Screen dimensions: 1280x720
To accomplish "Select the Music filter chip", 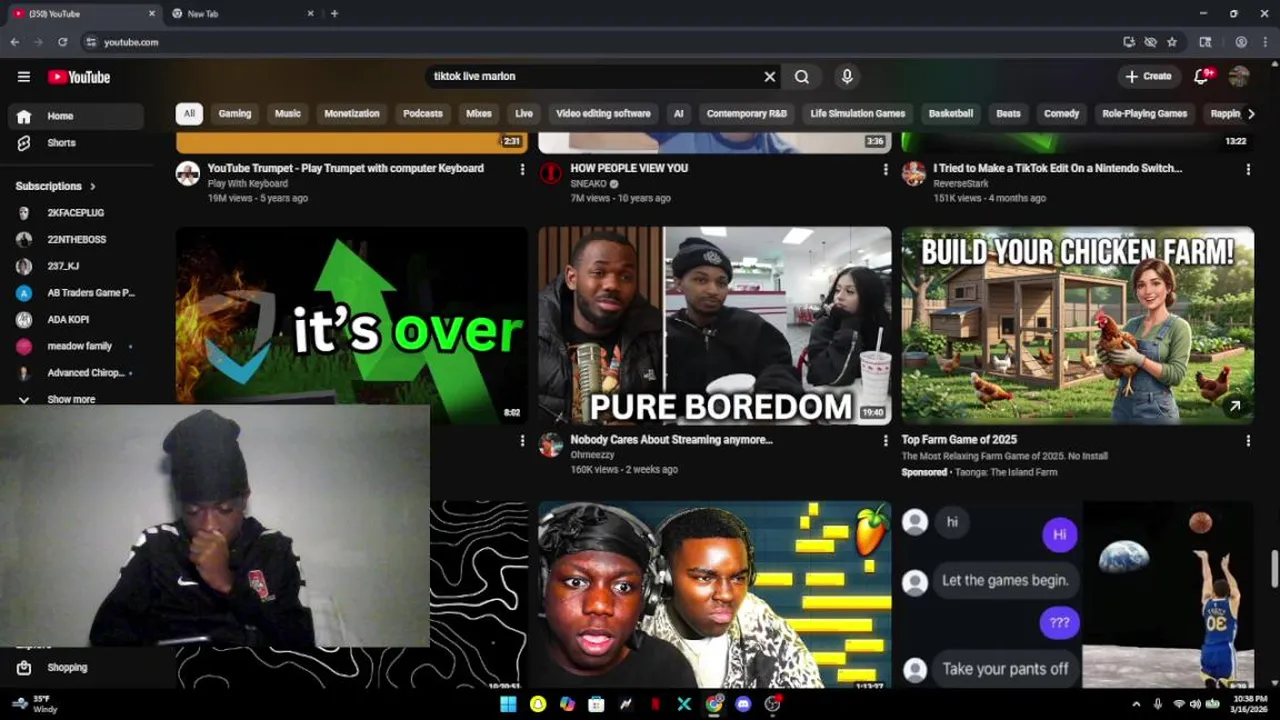I will (288, 113).
